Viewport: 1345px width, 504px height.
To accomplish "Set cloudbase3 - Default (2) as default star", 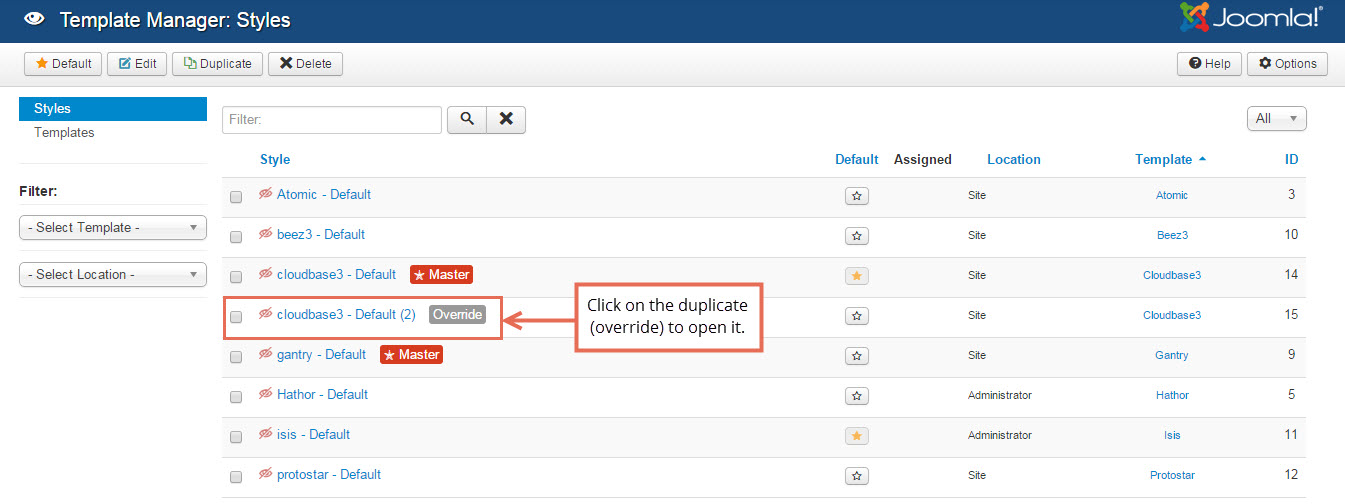I will (x=857, y=316).
